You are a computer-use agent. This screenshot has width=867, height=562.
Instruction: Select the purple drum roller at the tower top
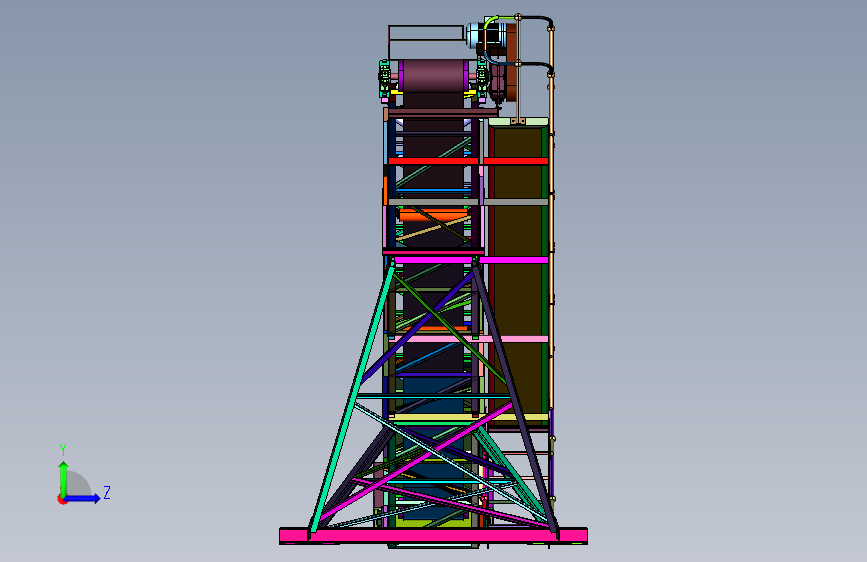pos(434,76)
